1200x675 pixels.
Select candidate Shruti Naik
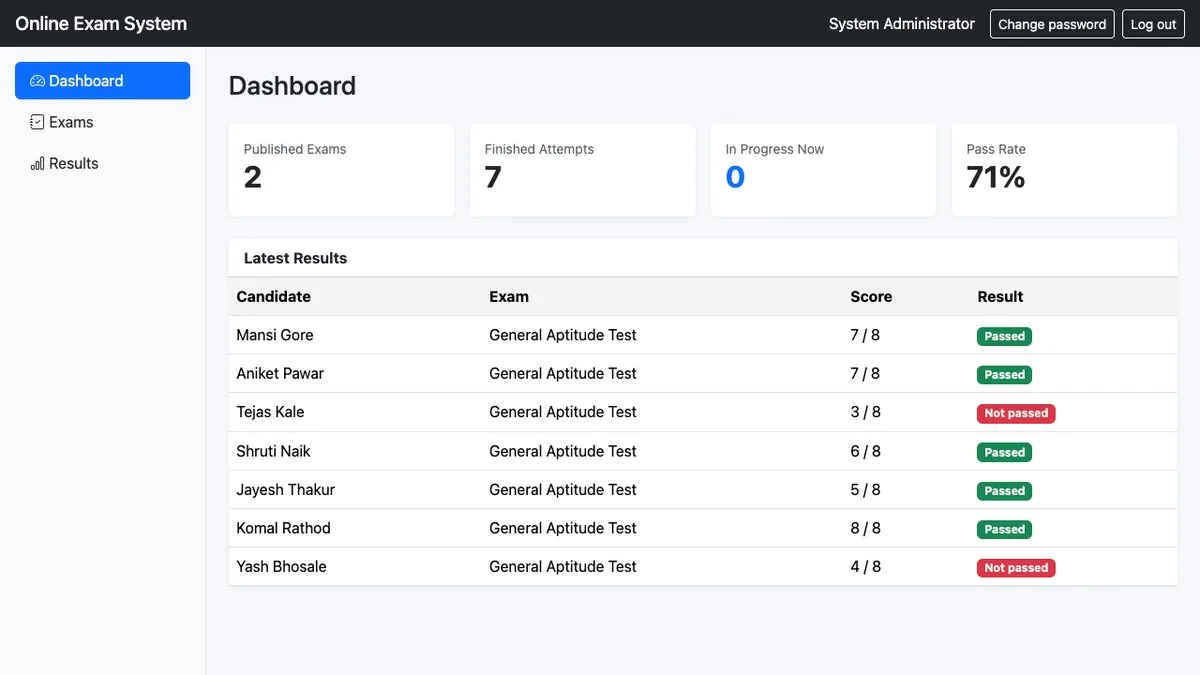273,451
